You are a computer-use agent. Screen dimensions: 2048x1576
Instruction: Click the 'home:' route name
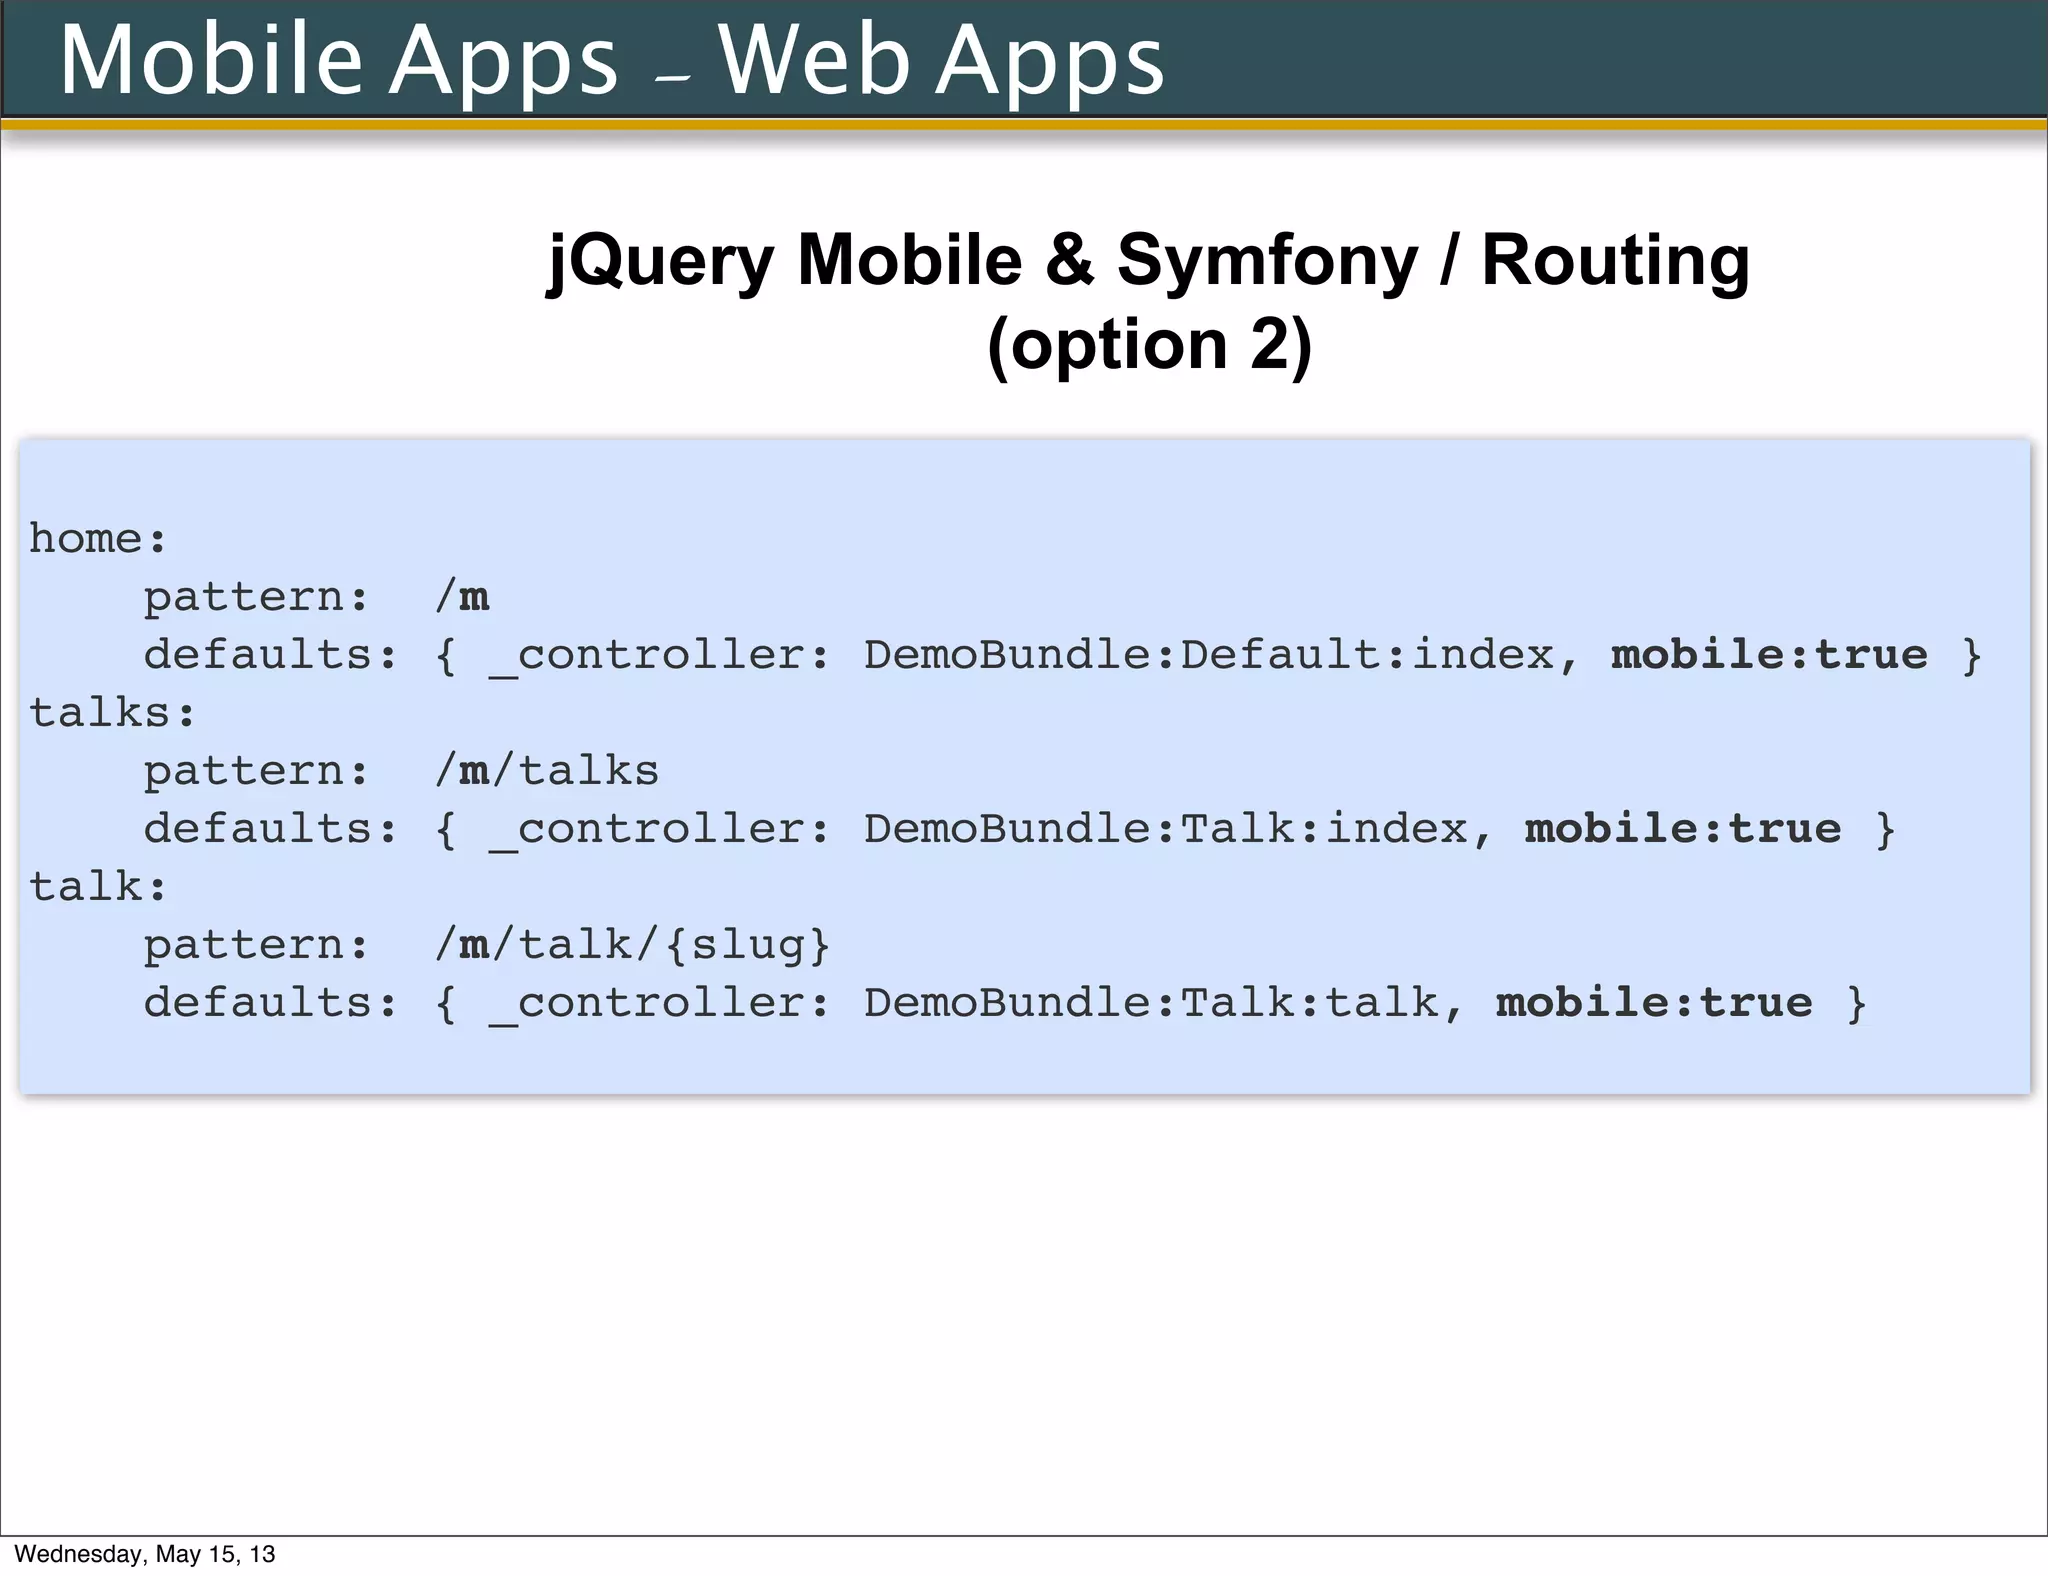click(x=97, y=539)
